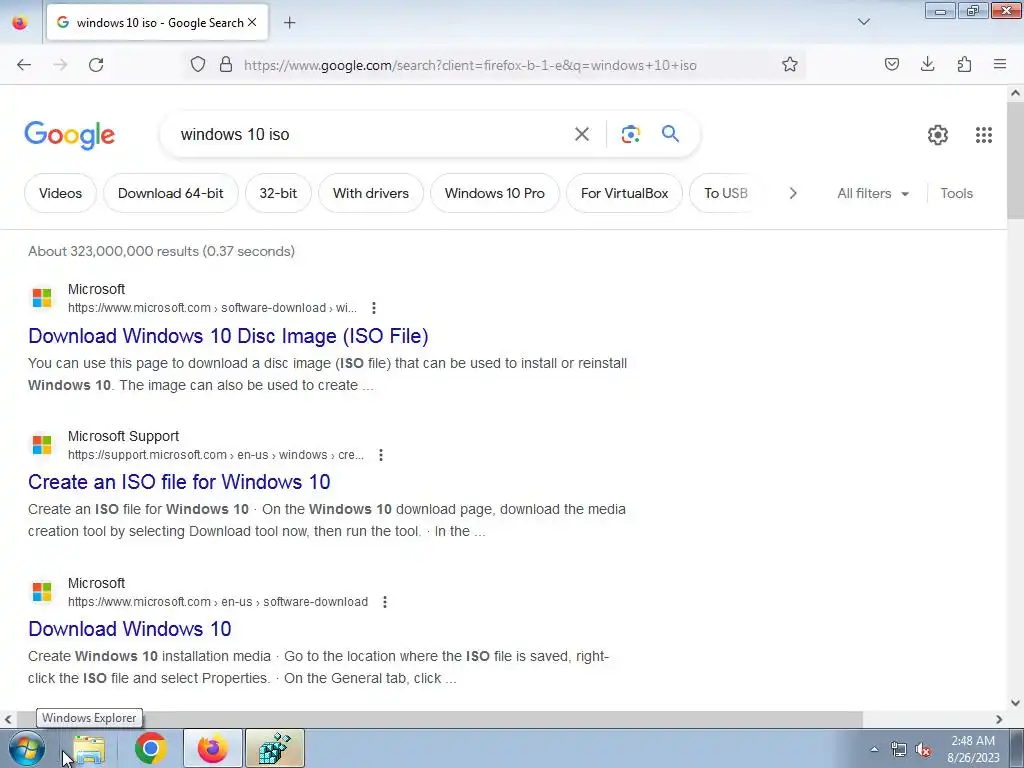This screenshot has width=1024, height=768.
Task: Open Create an ISO file for Windows 10
Action: [x=179, y=482]
